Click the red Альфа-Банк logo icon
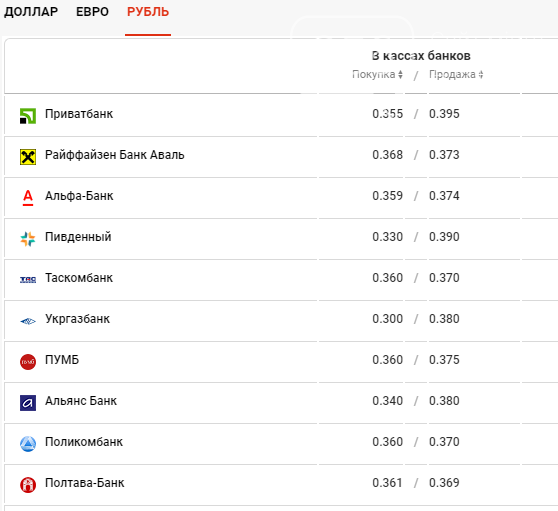Screen dimensions: 558x511 tap(28, 198)
